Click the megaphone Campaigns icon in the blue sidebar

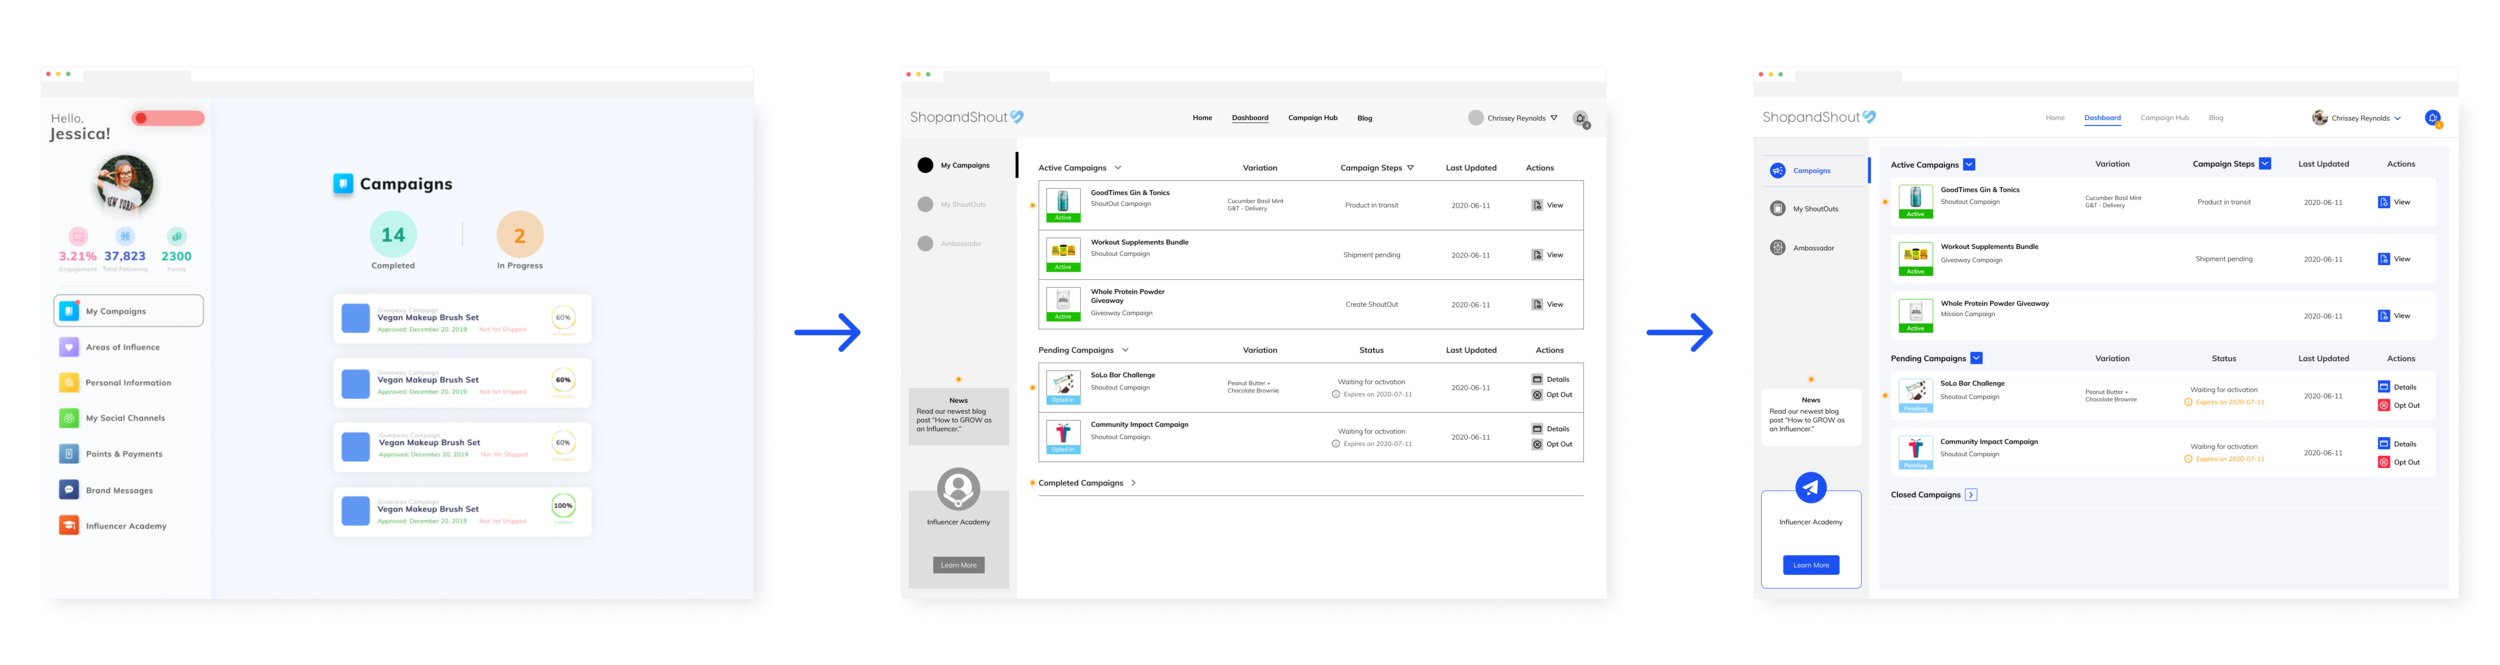click(x=1777, y=171)
